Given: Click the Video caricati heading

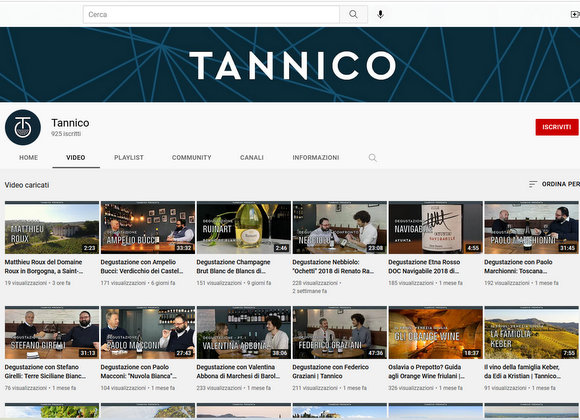Looking at the screenshot, I should [27, 185].
